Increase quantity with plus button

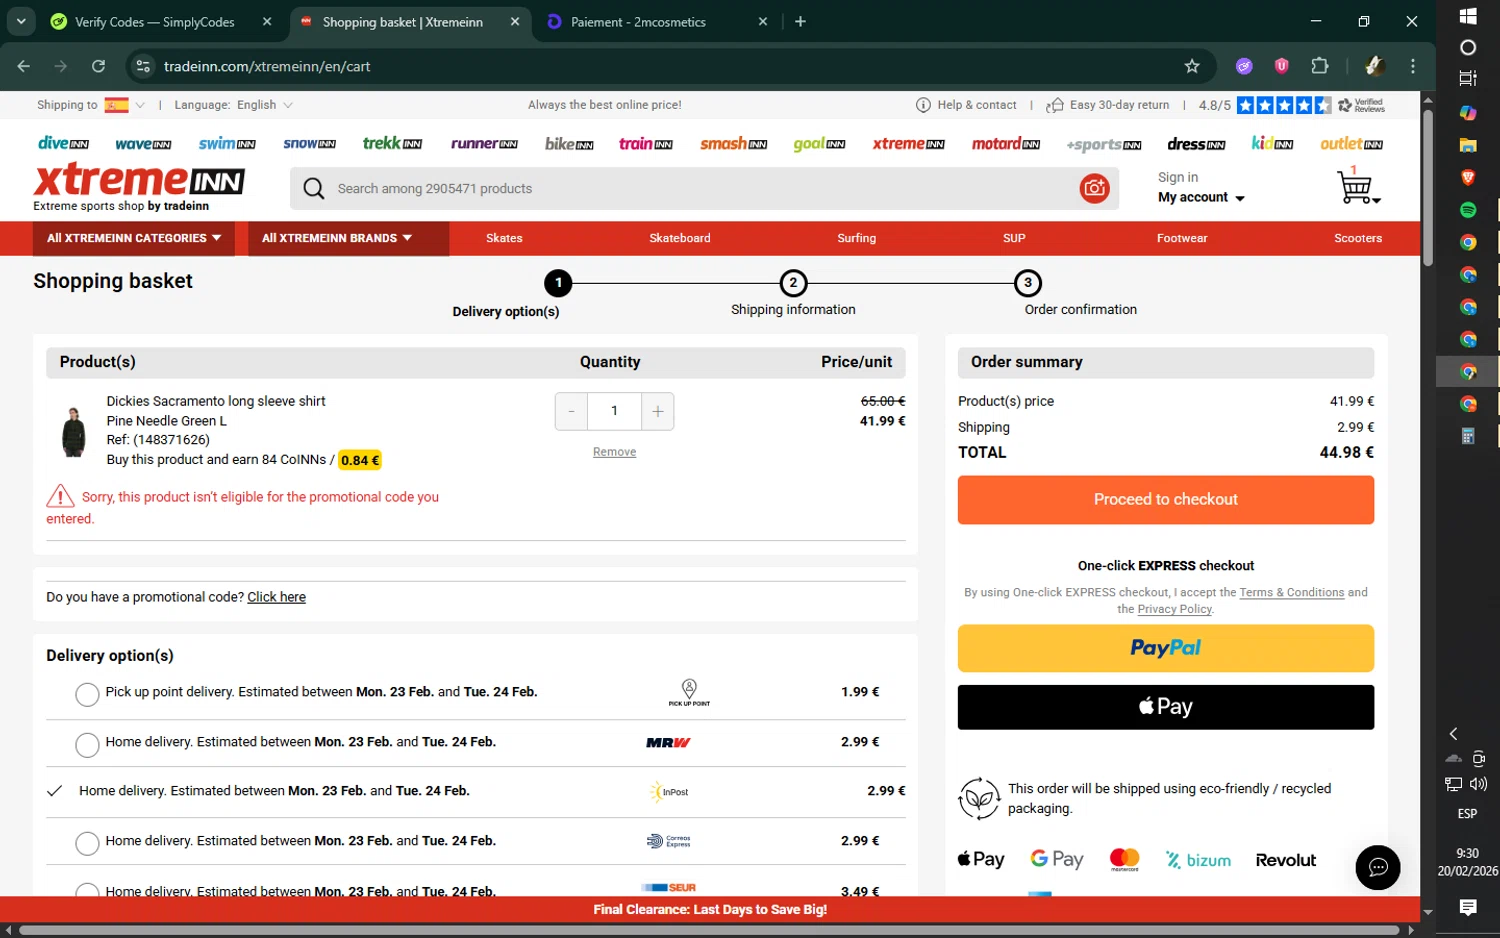658,411
